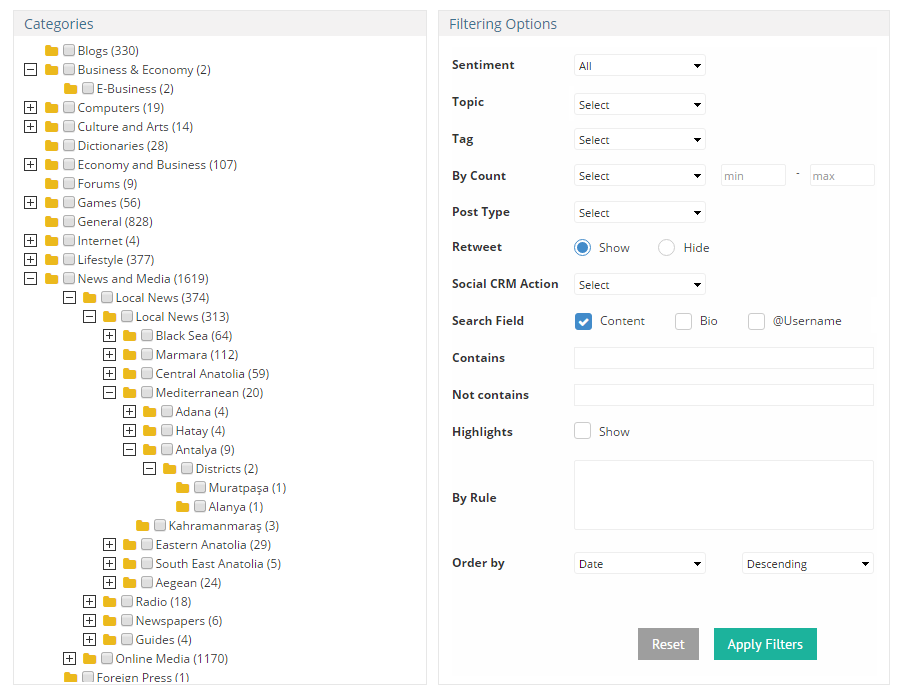
Task: Select the Online Media tree item
Action: point(171,658)
